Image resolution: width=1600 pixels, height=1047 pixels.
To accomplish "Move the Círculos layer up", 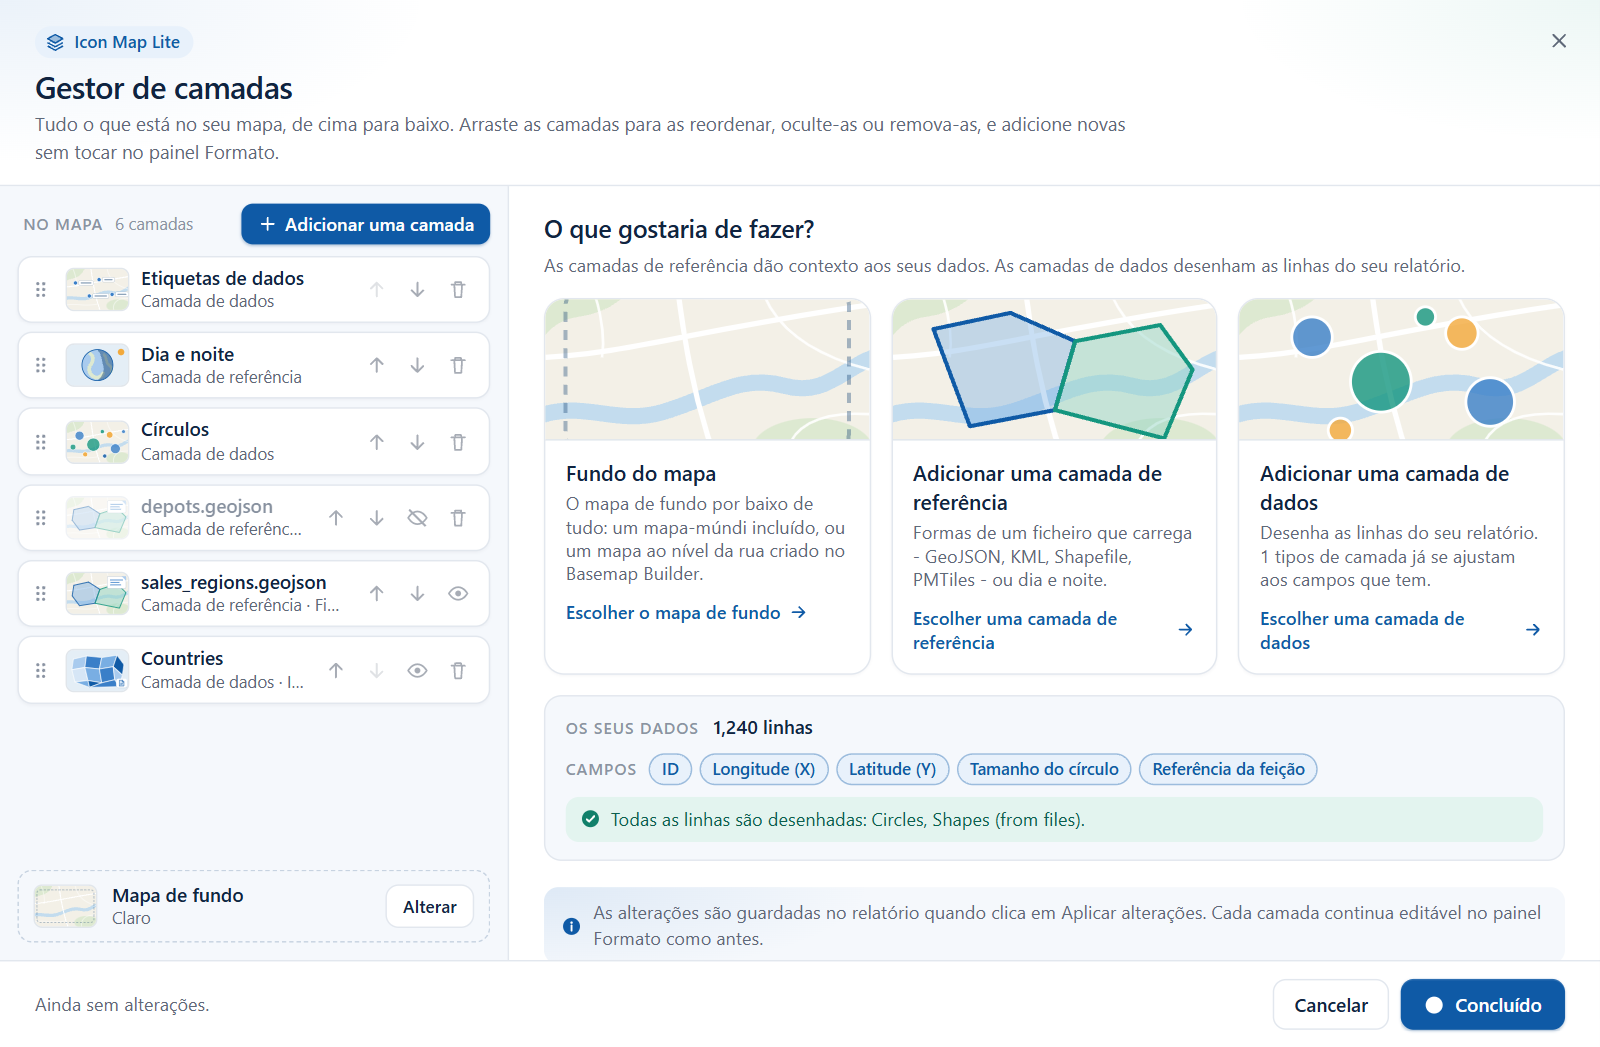I will pyautogui.click(x=376, y=442).
